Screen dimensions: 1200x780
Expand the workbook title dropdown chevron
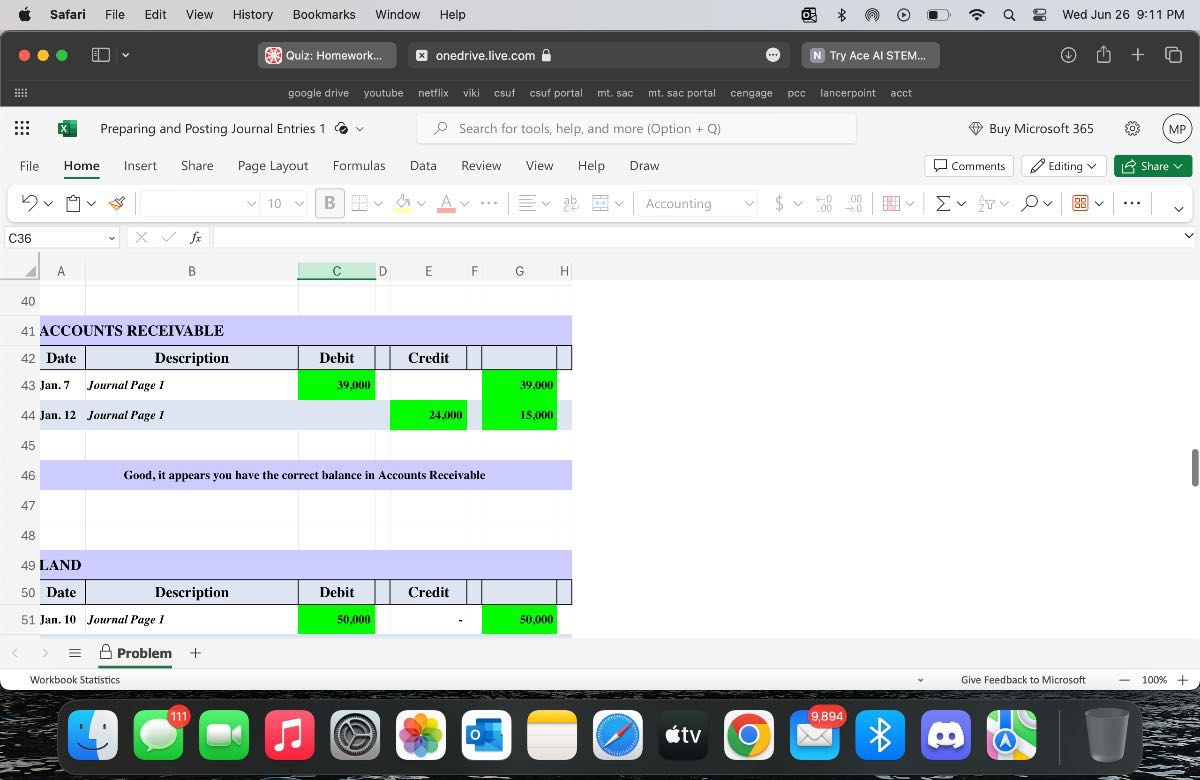[x=360, y=129]
